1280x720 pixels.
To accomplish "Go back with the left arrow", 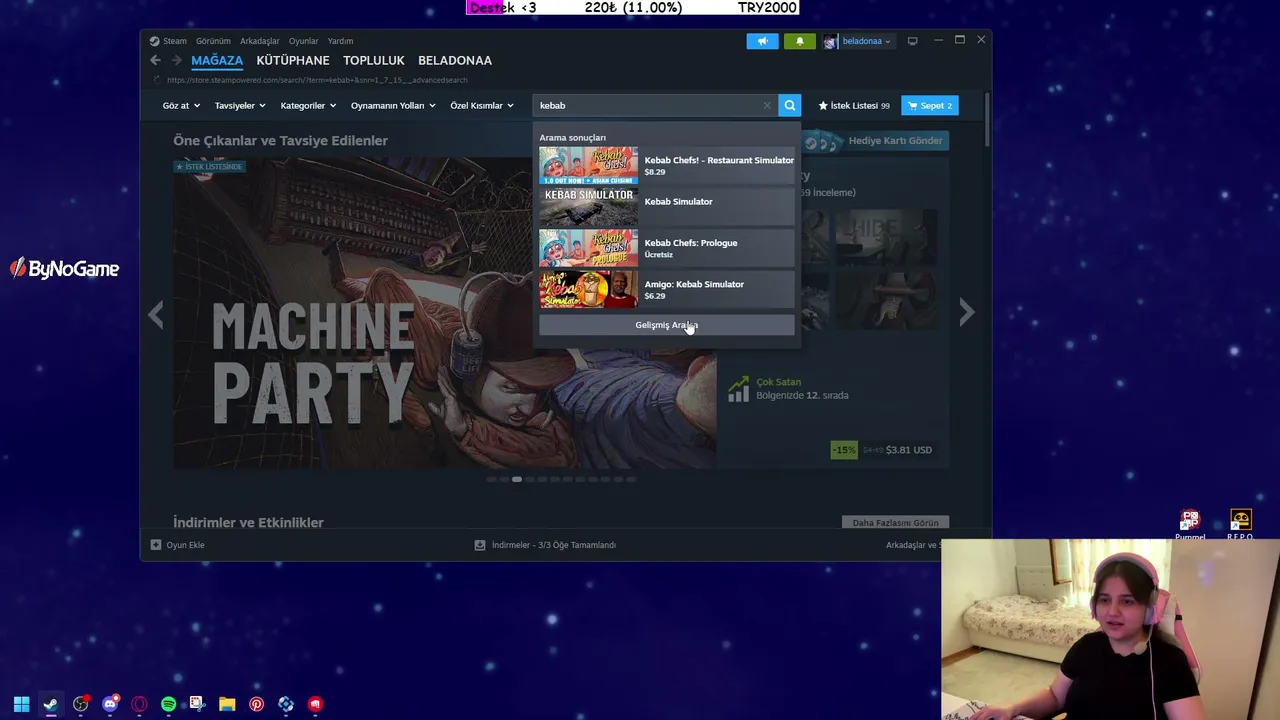I will click(155, 60).
